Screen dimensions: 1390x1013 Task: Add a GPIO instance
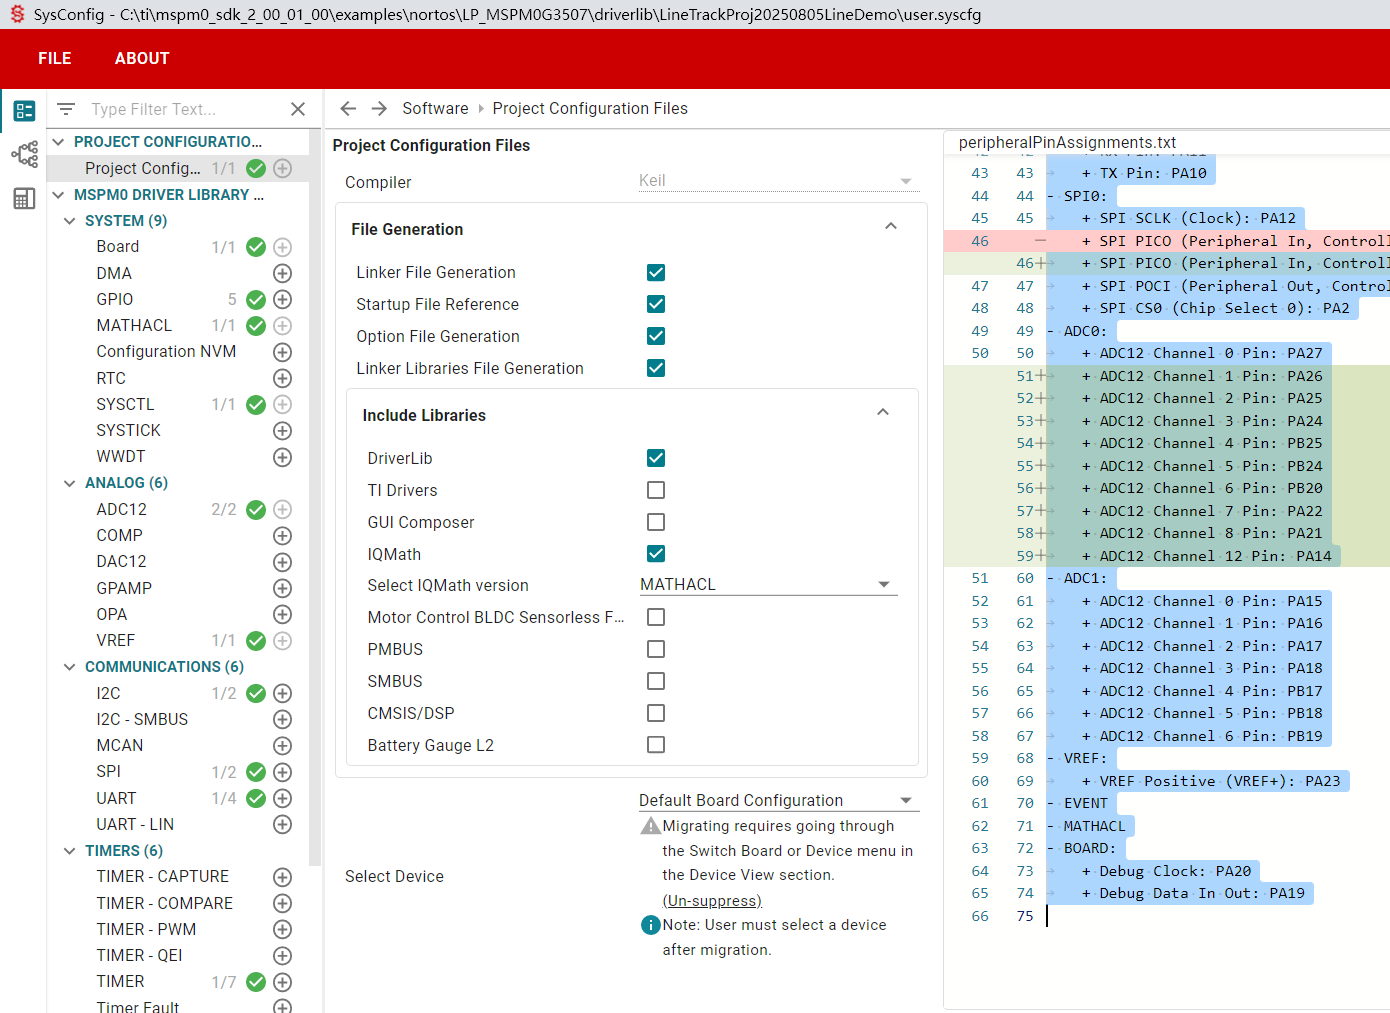[x=283, y=299]
